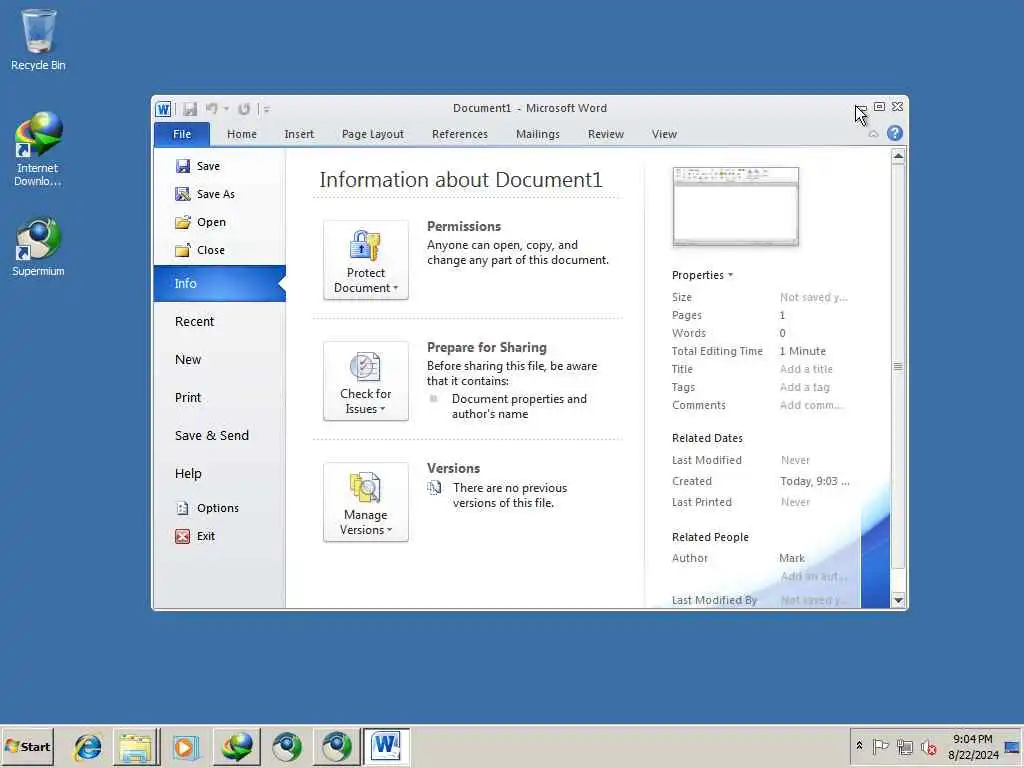Click the Internet Download Manager globe taskbar icon
This screenshot has width=1024, height=768.
coord(236,746)
